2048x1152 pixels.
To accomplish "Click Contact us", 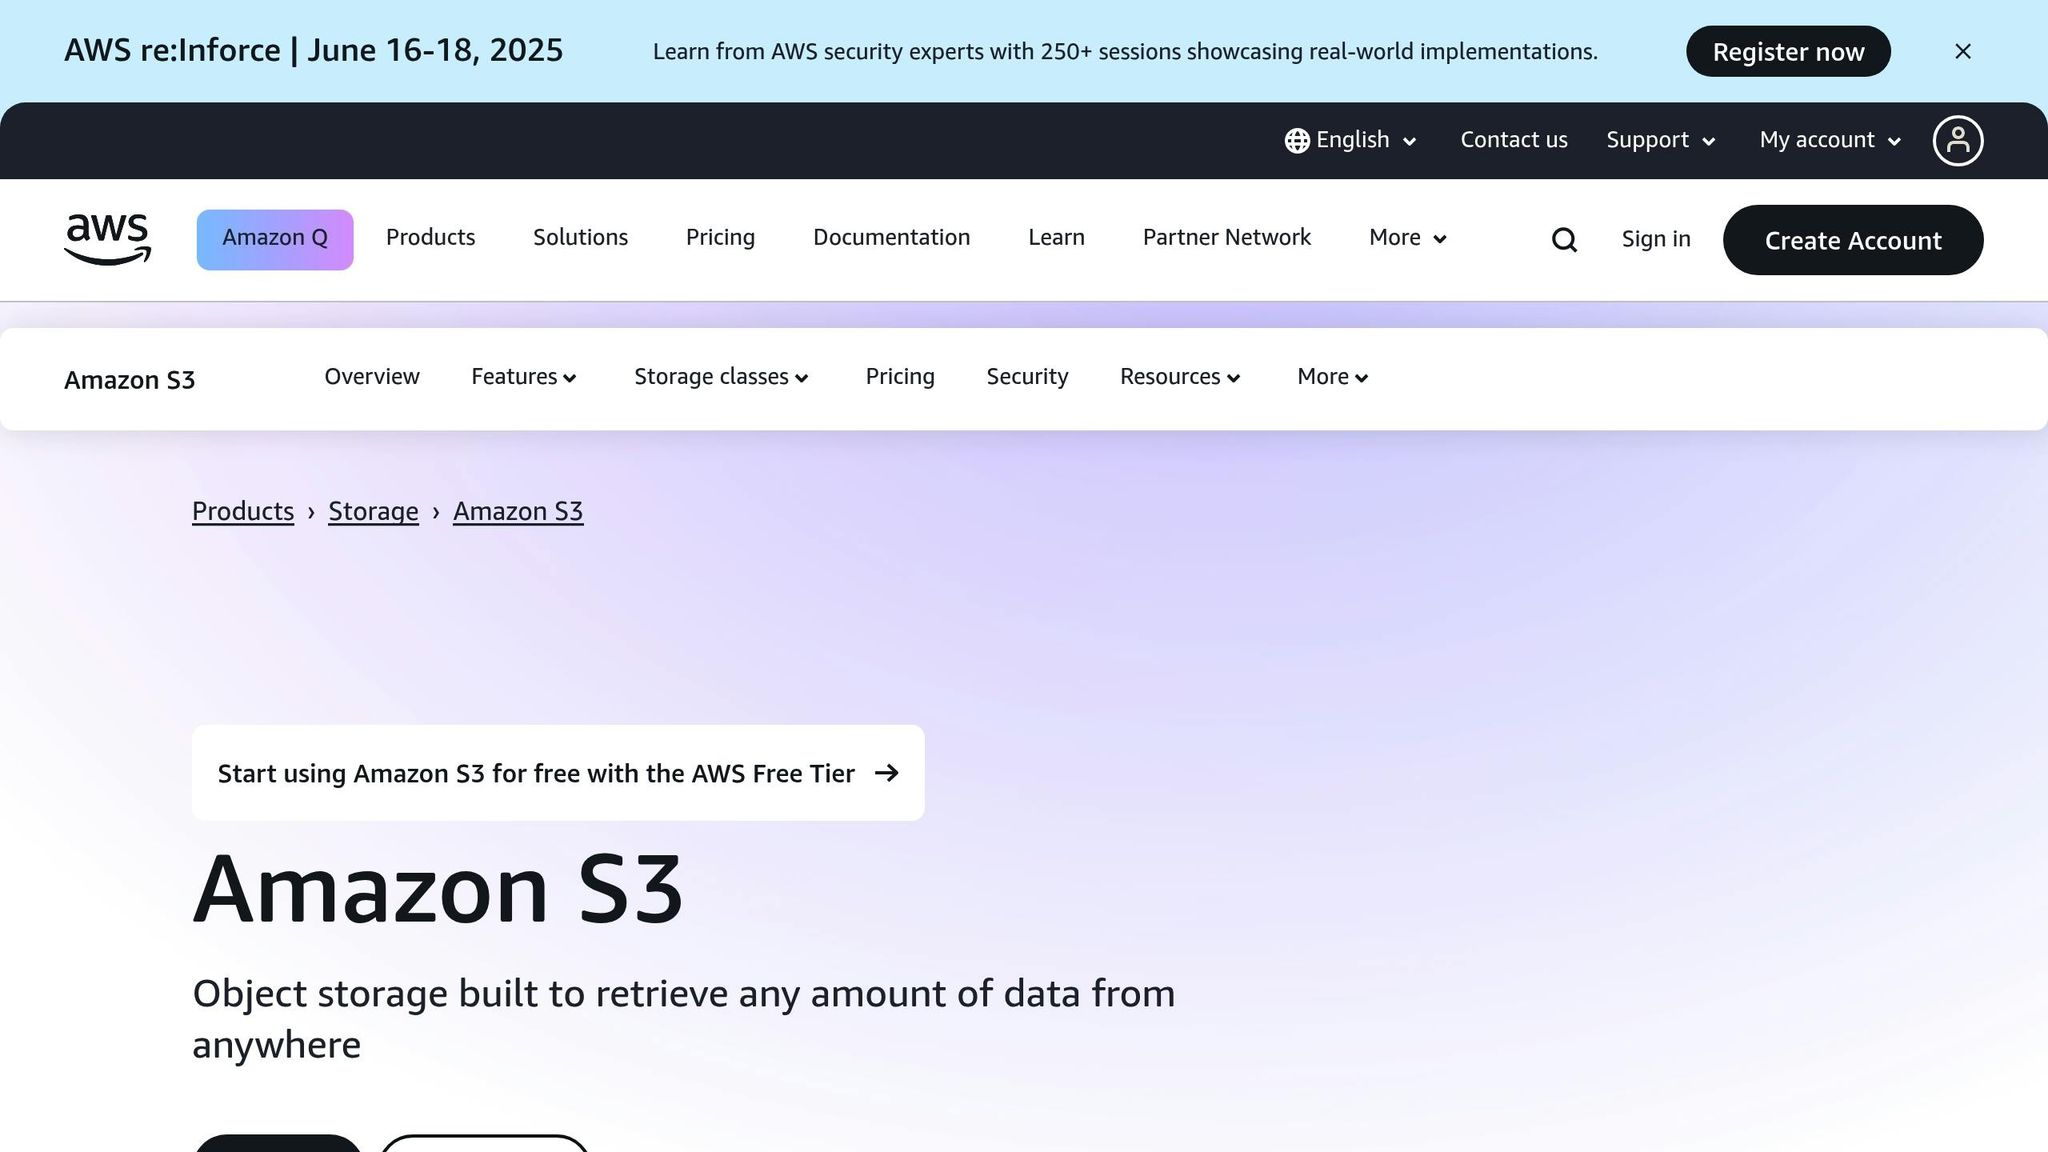I will click(1514, 140).
